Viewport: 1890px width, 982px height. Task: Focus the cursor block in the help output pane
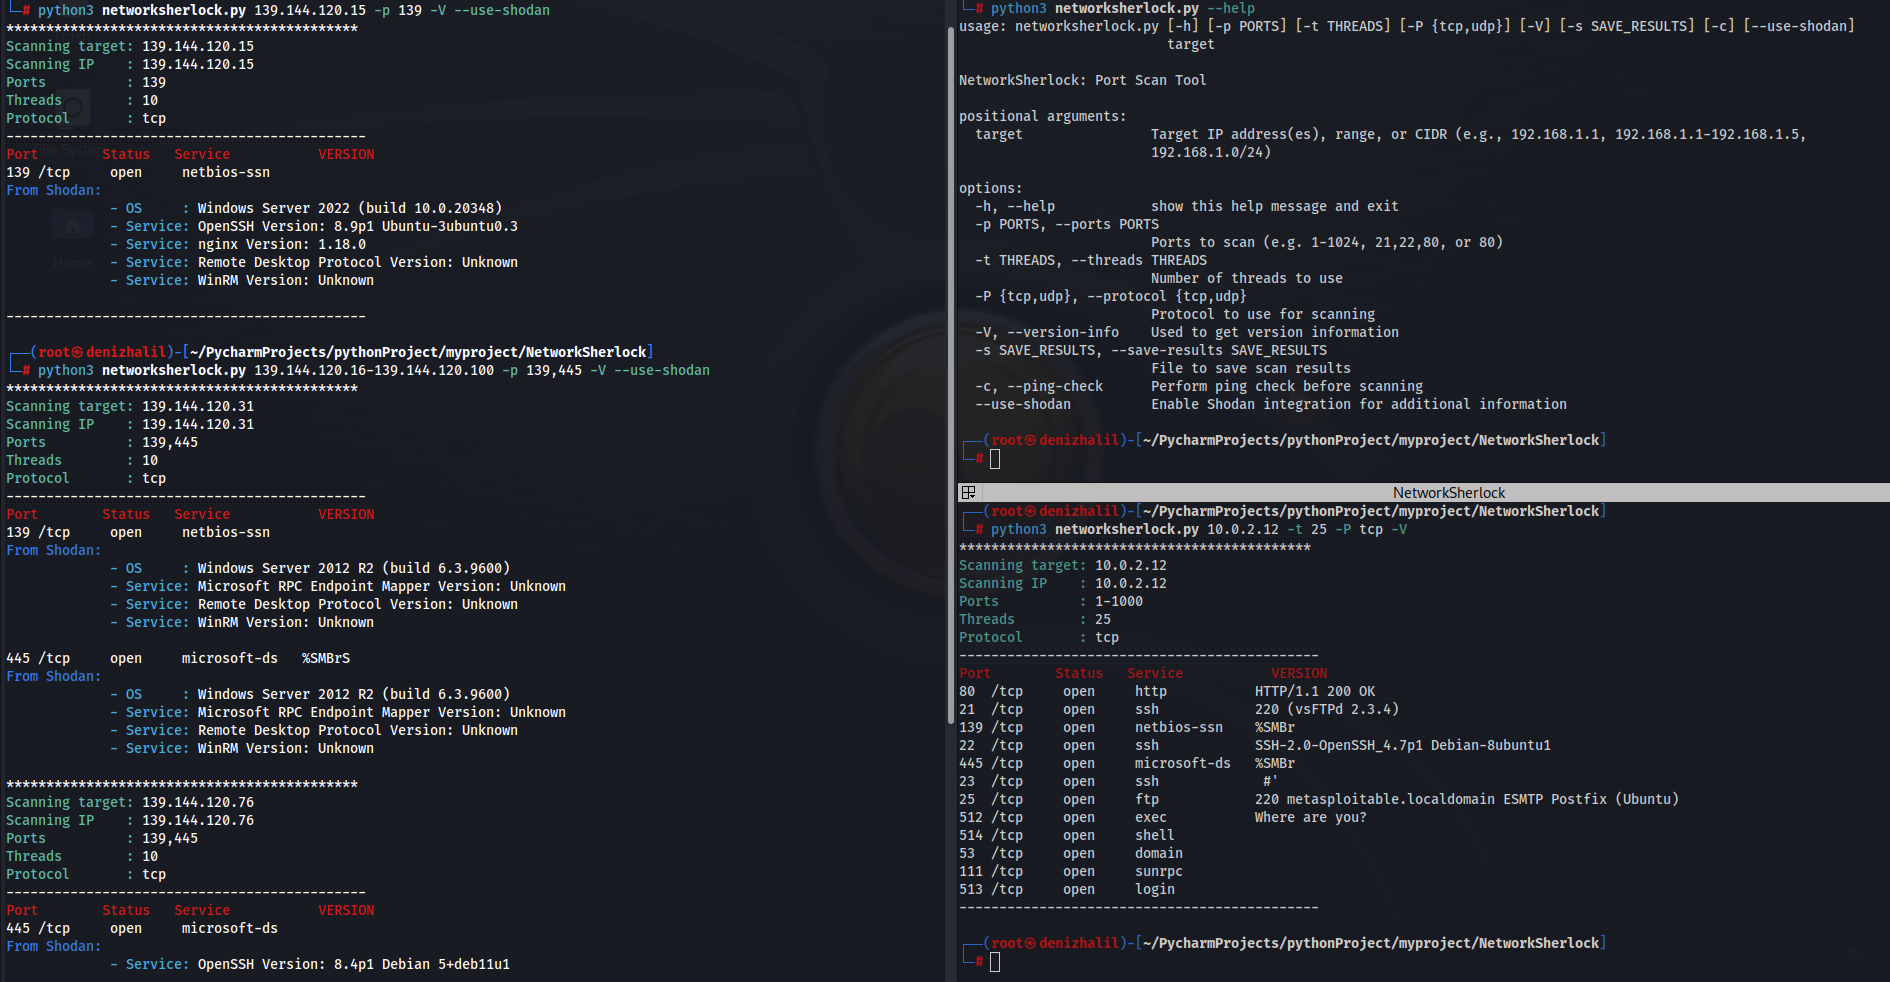click(994, 459)
